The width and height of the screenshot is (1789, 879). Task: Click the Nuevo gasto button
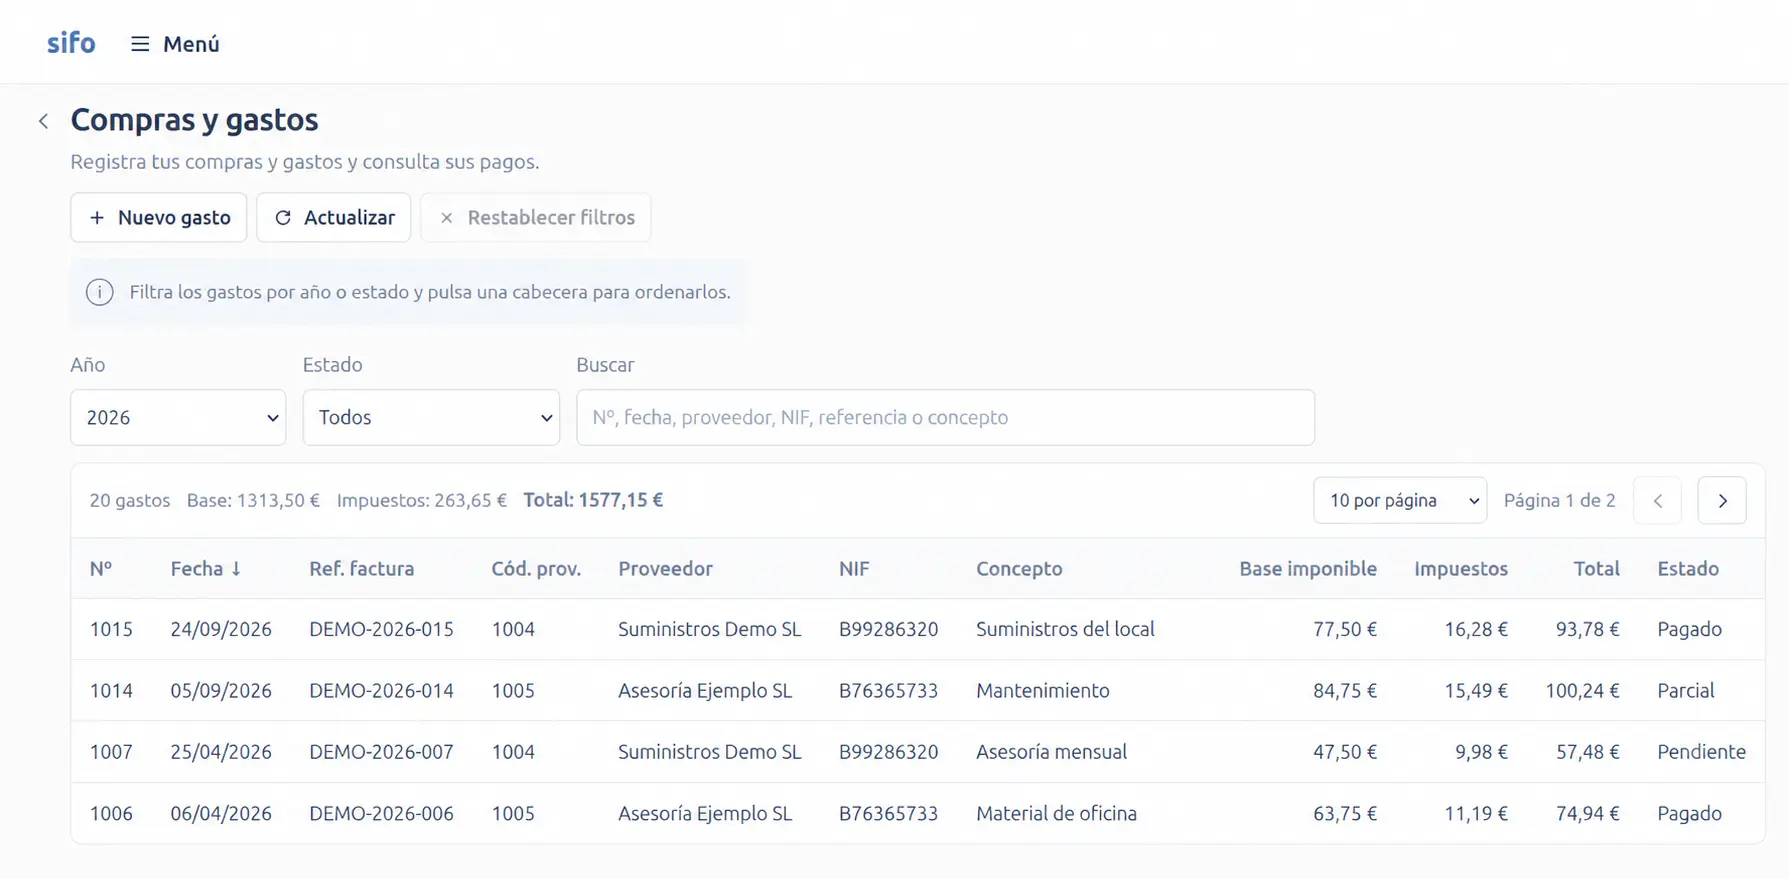coord(159,217)
